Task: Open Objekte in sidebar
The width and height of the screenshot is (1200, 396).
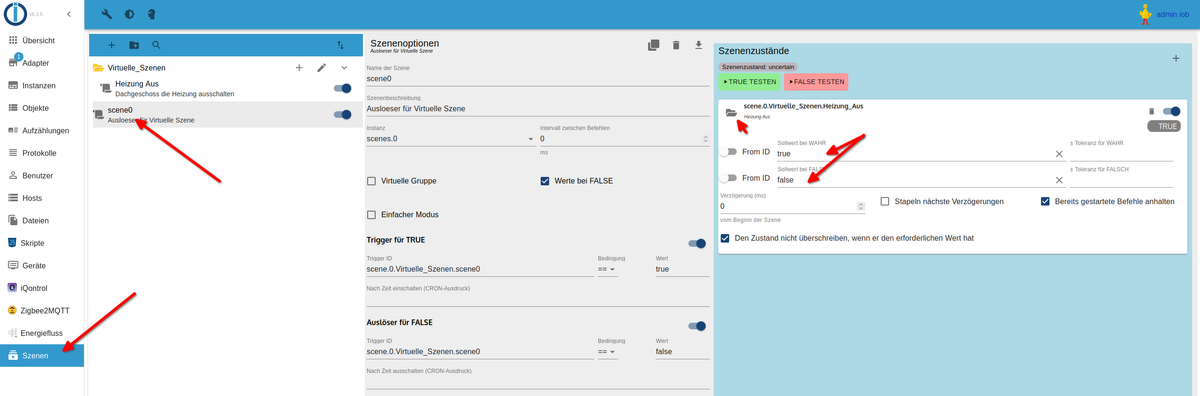Action: pos(42,108)
